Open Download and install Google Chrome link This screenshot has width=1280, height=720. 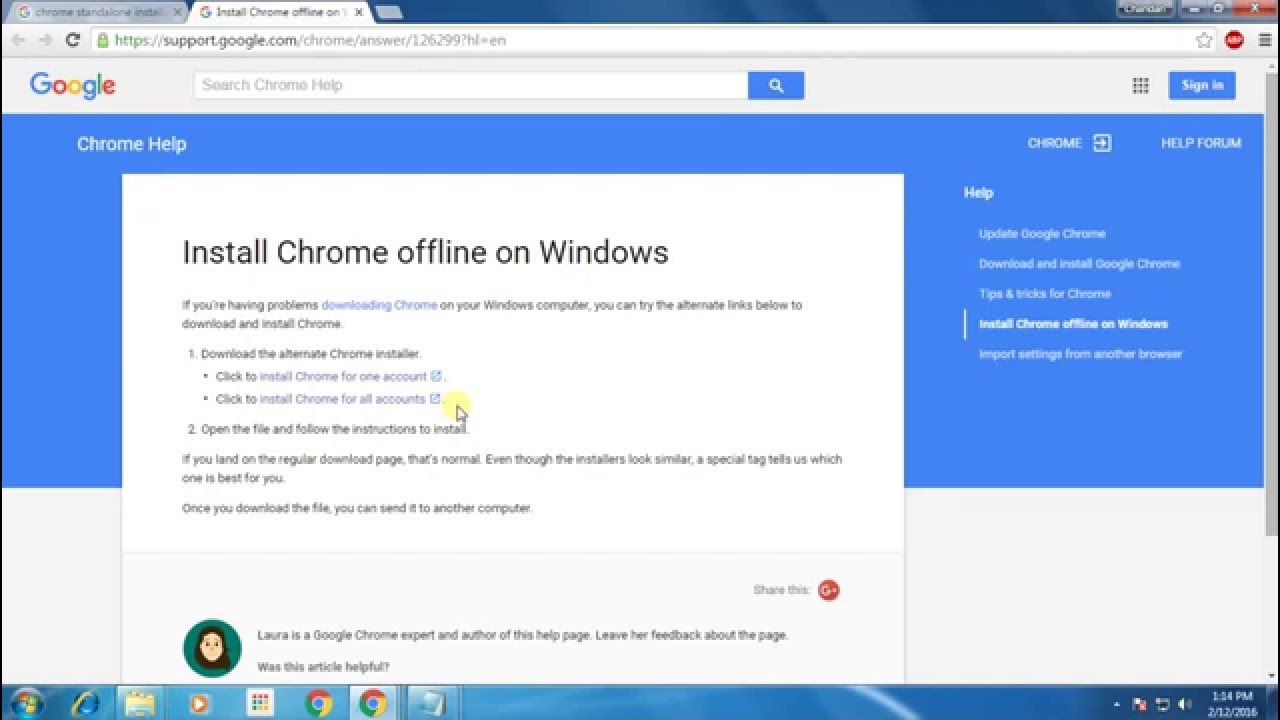pyautogui.click(x=1079, y=263)
